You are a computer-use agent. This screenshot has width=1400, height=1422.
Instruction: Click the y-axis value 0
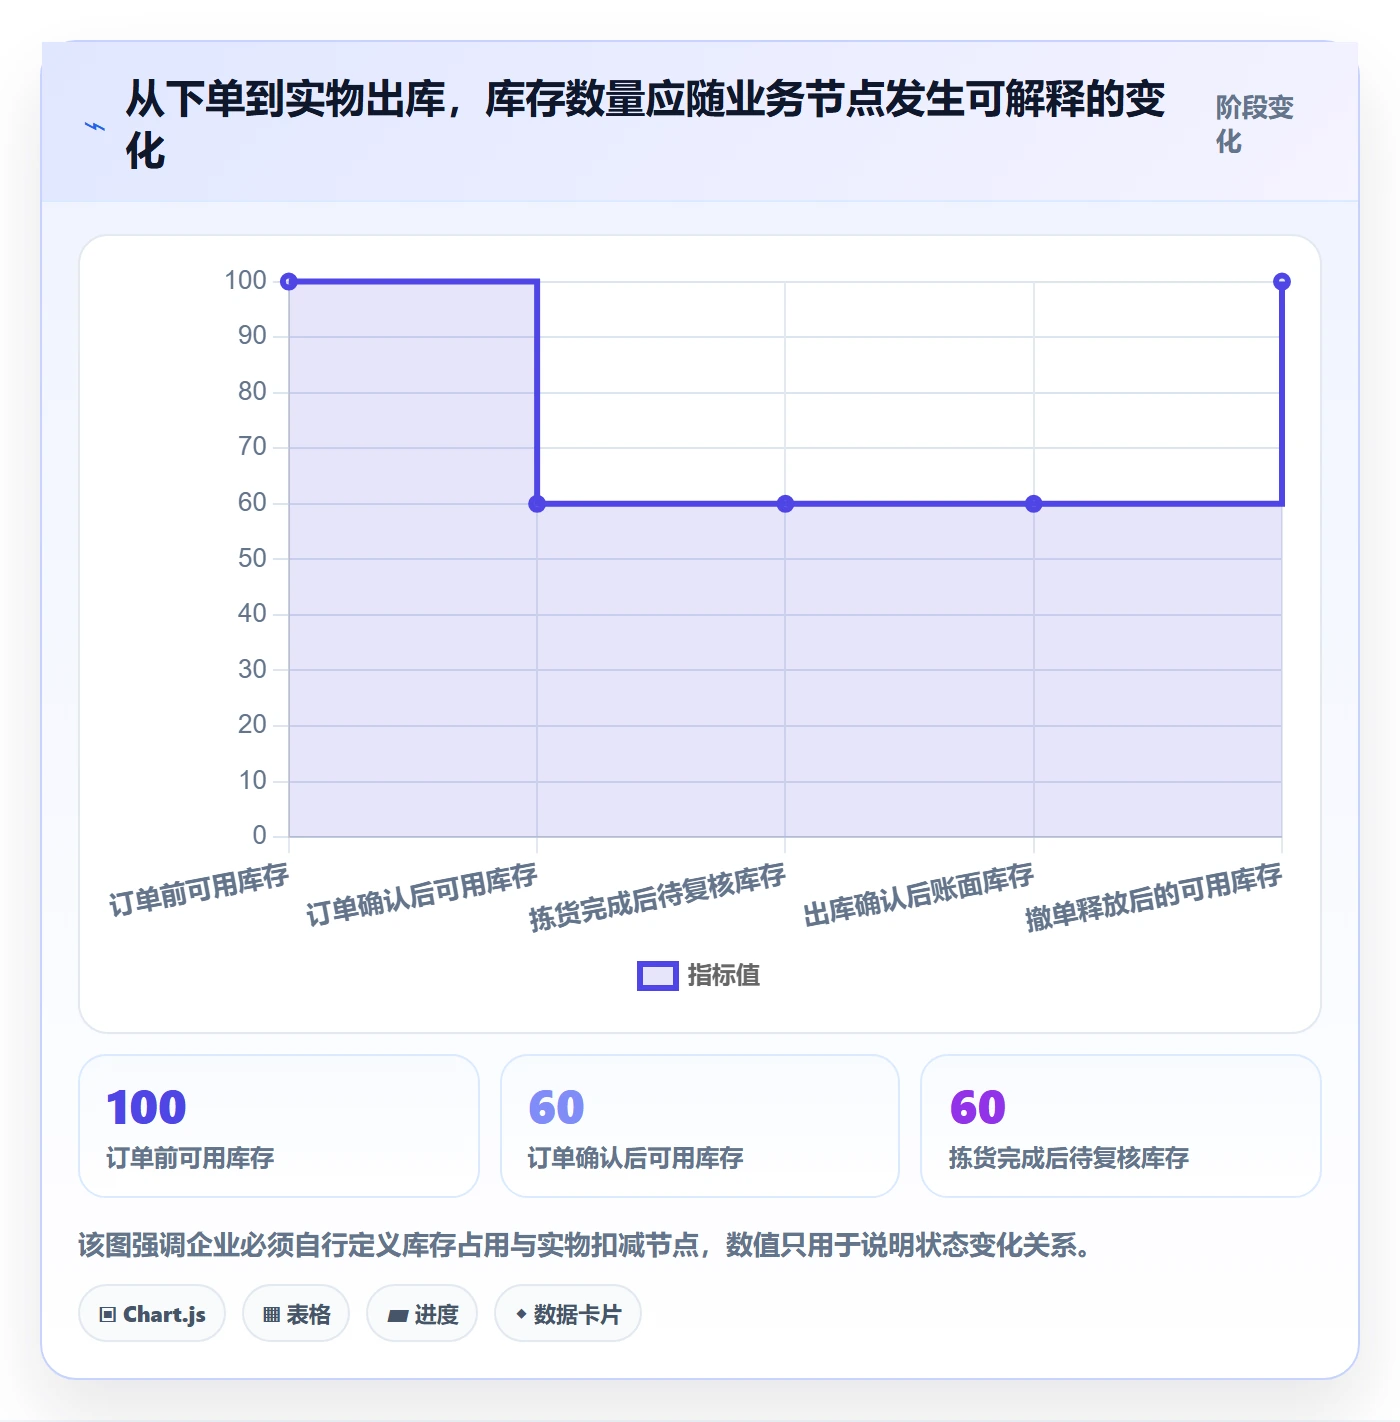pos(260,835)
